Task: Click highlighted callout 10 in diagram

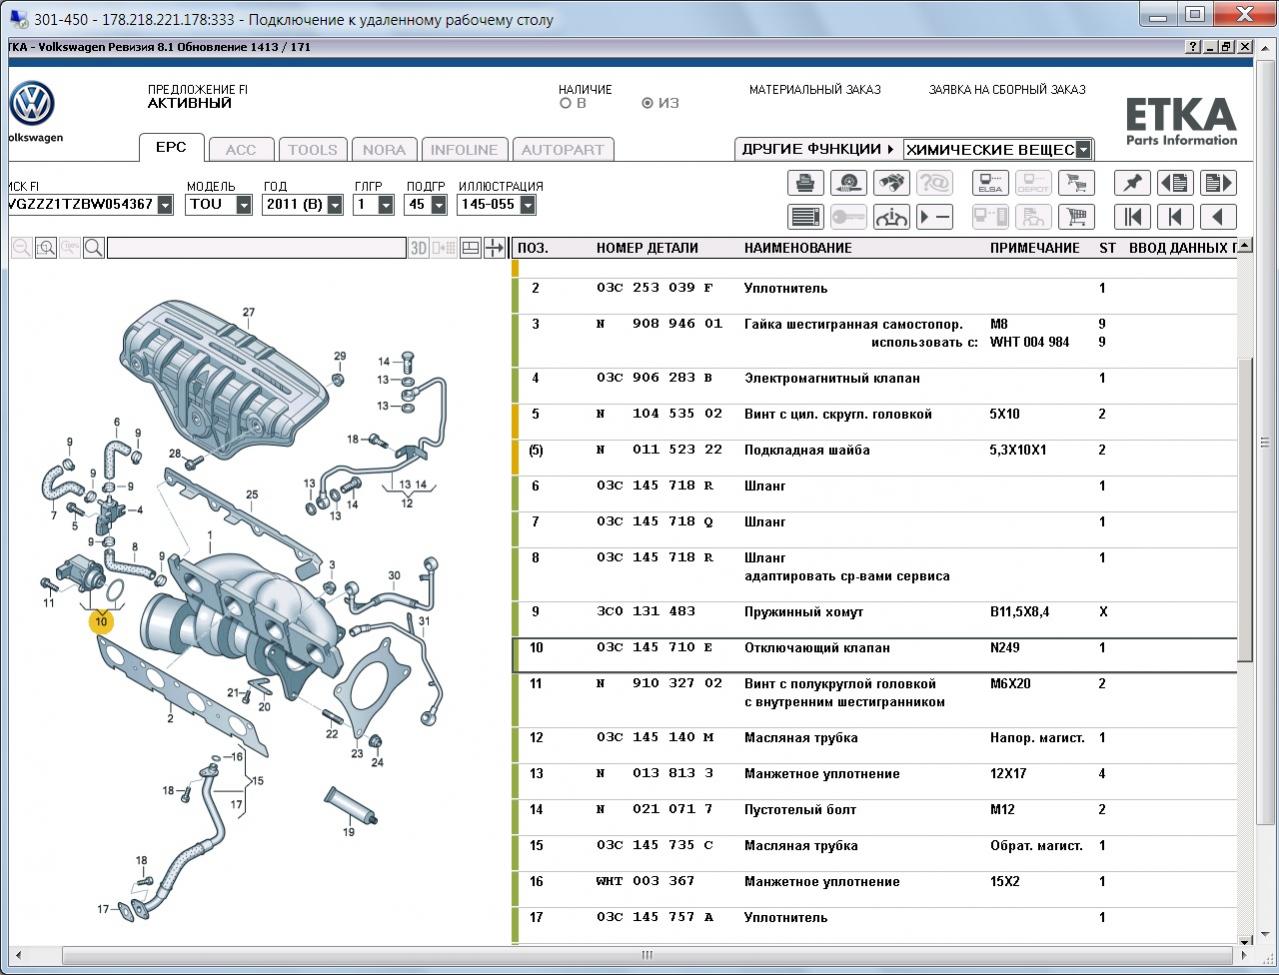Action: click(x=100, y=622)
